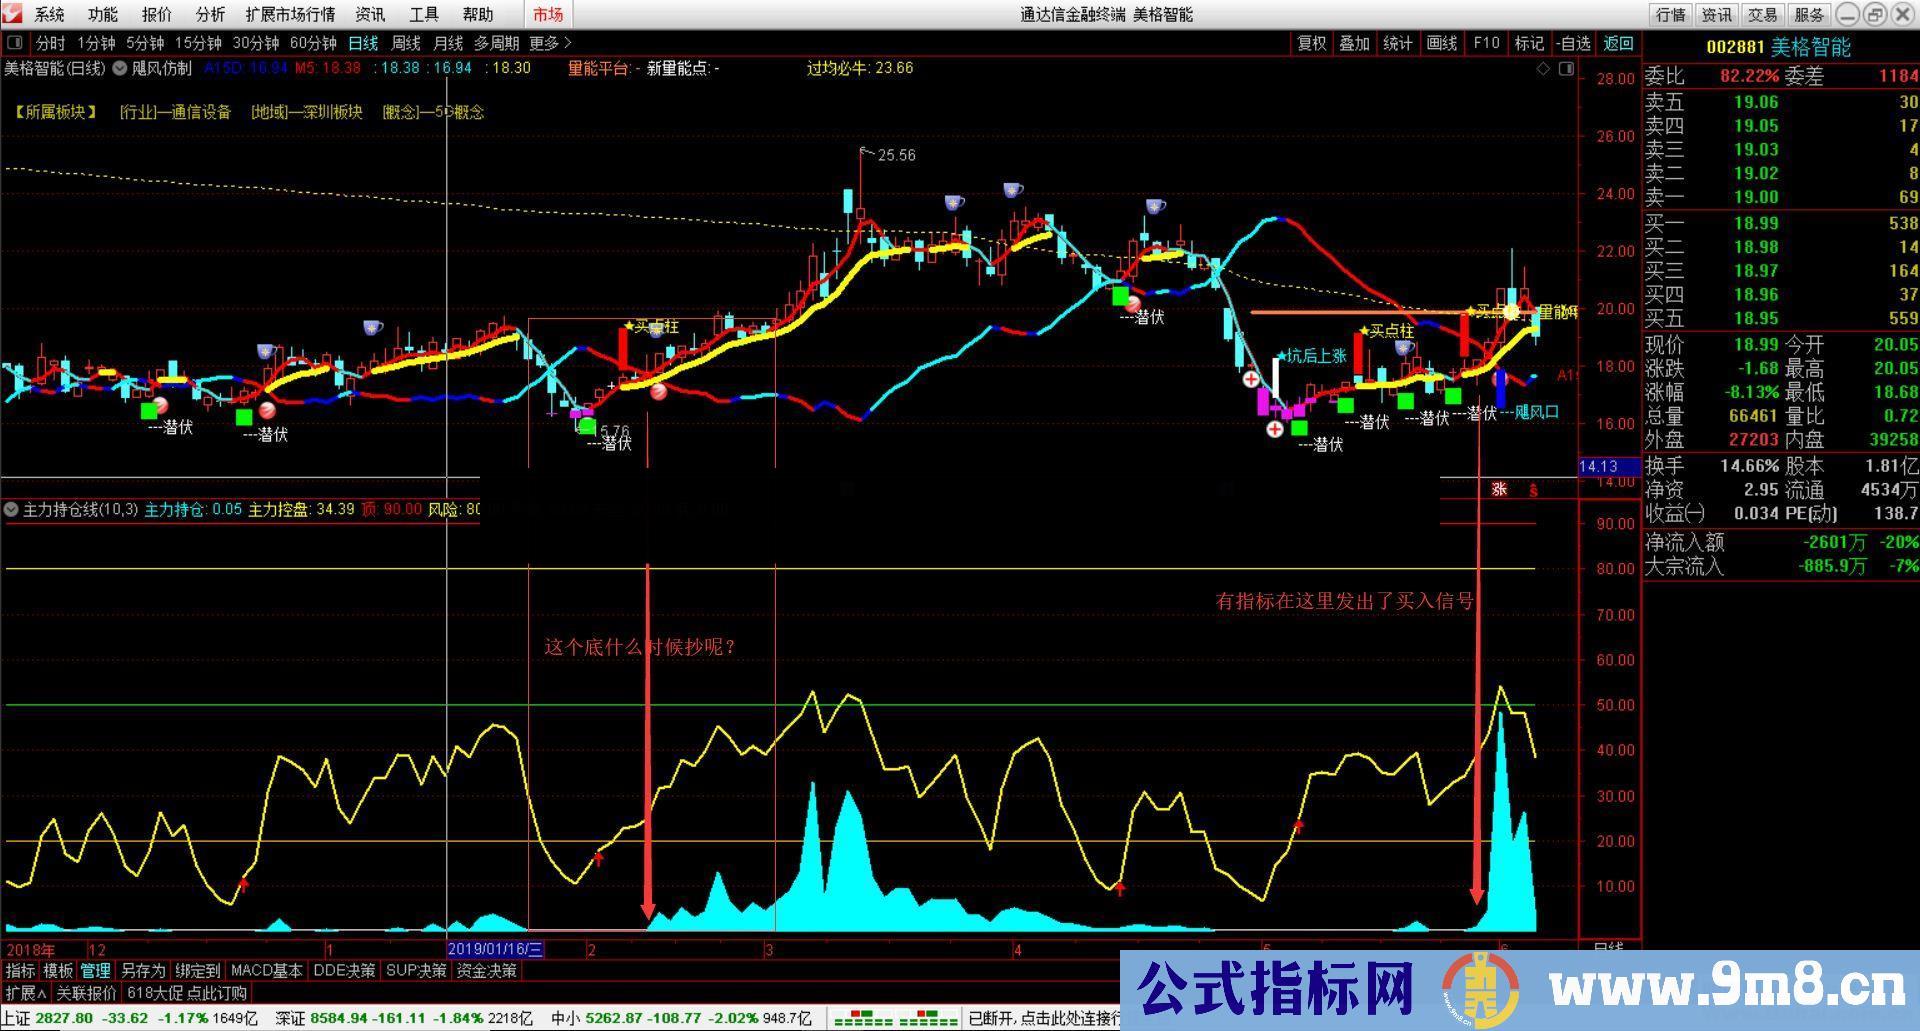Open the 报价 menu
The image size is (1920, 1031).
click(x=157, y=14)
